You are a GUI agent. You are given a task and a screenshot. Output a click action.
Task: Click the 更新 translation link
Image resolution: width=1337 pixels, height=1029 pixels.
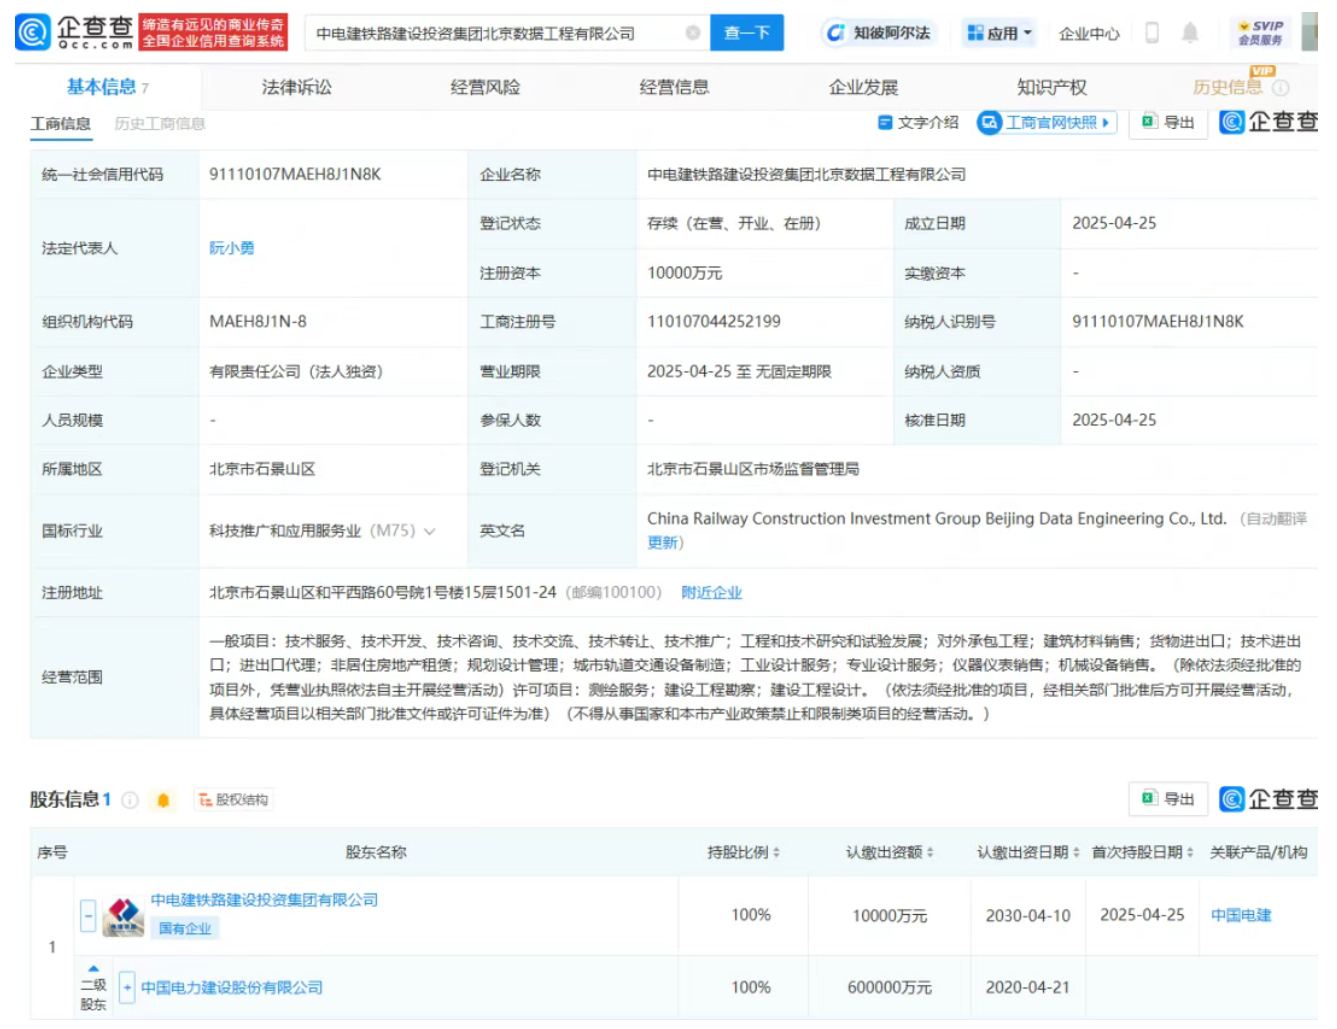663,542
